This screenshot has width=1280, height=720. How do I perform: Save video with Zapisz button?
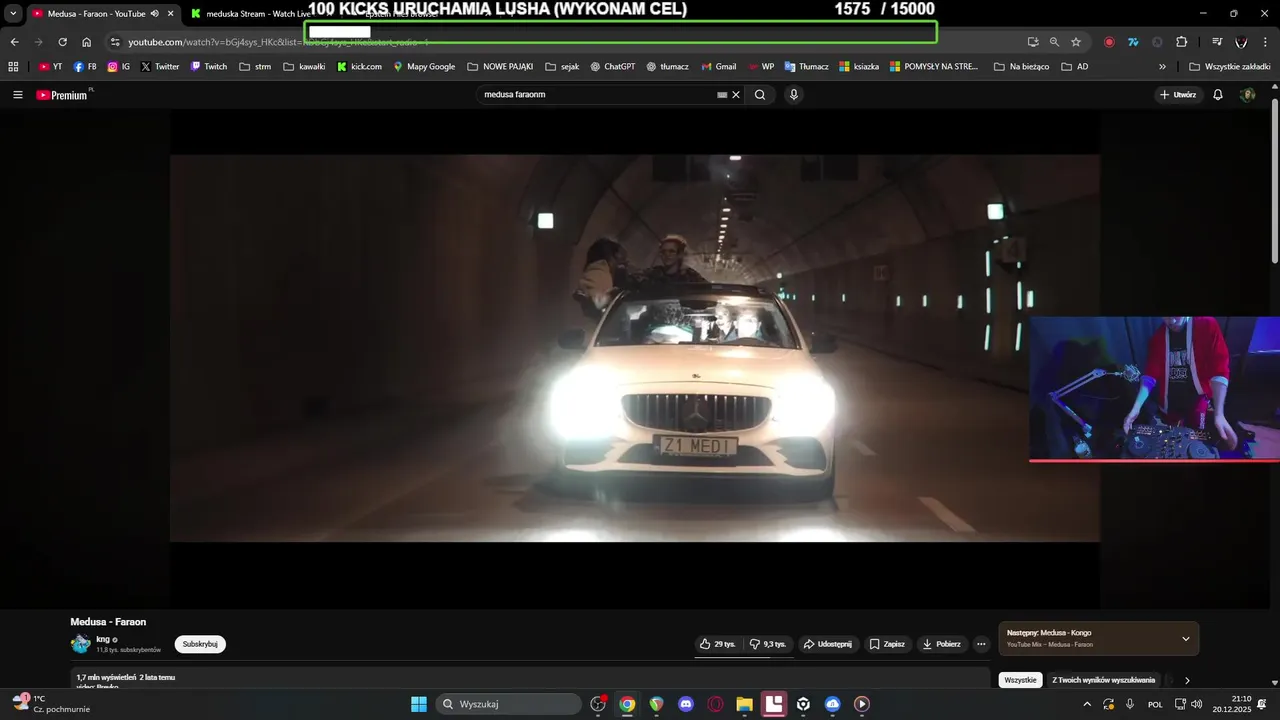pos(887,644)
